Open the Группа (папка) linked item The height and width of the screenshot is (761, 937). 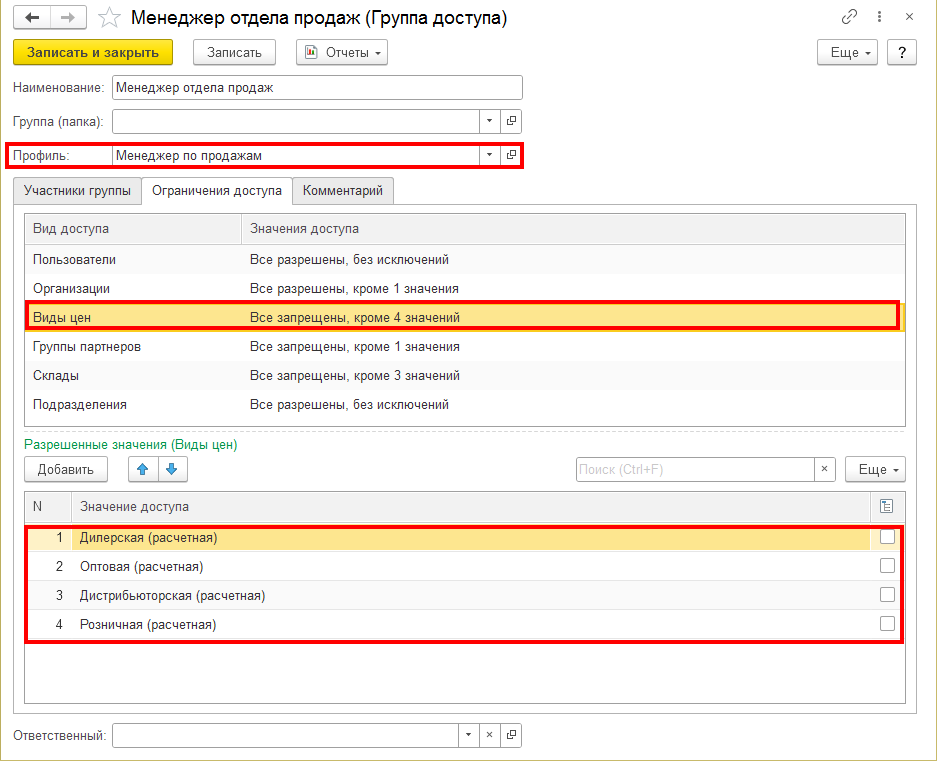point(511,121)
